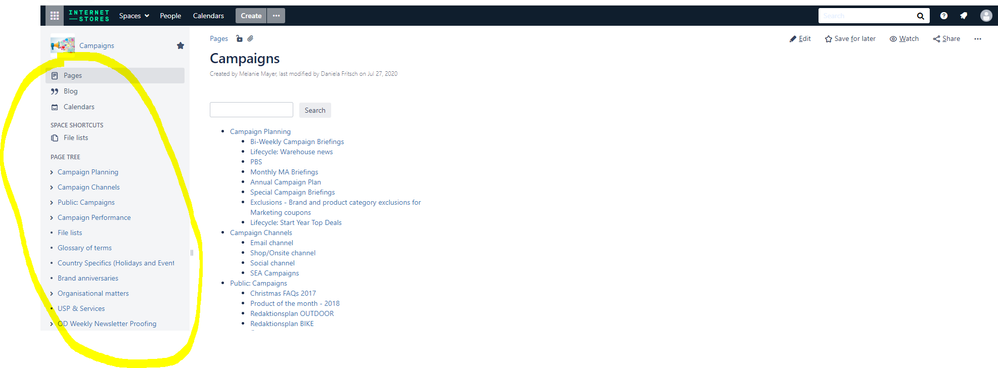
Task: Open the app switcher grid icon
Action: (x=55, y=16)
